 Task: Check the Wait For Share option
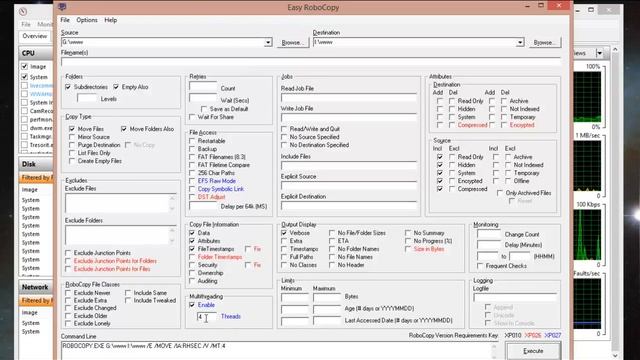192,117
